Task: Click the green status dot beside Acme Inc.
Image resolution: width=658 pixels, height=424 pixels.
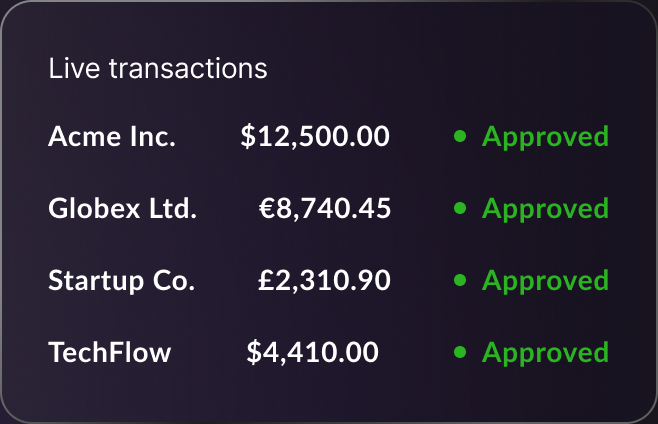Action: [460, 136]
